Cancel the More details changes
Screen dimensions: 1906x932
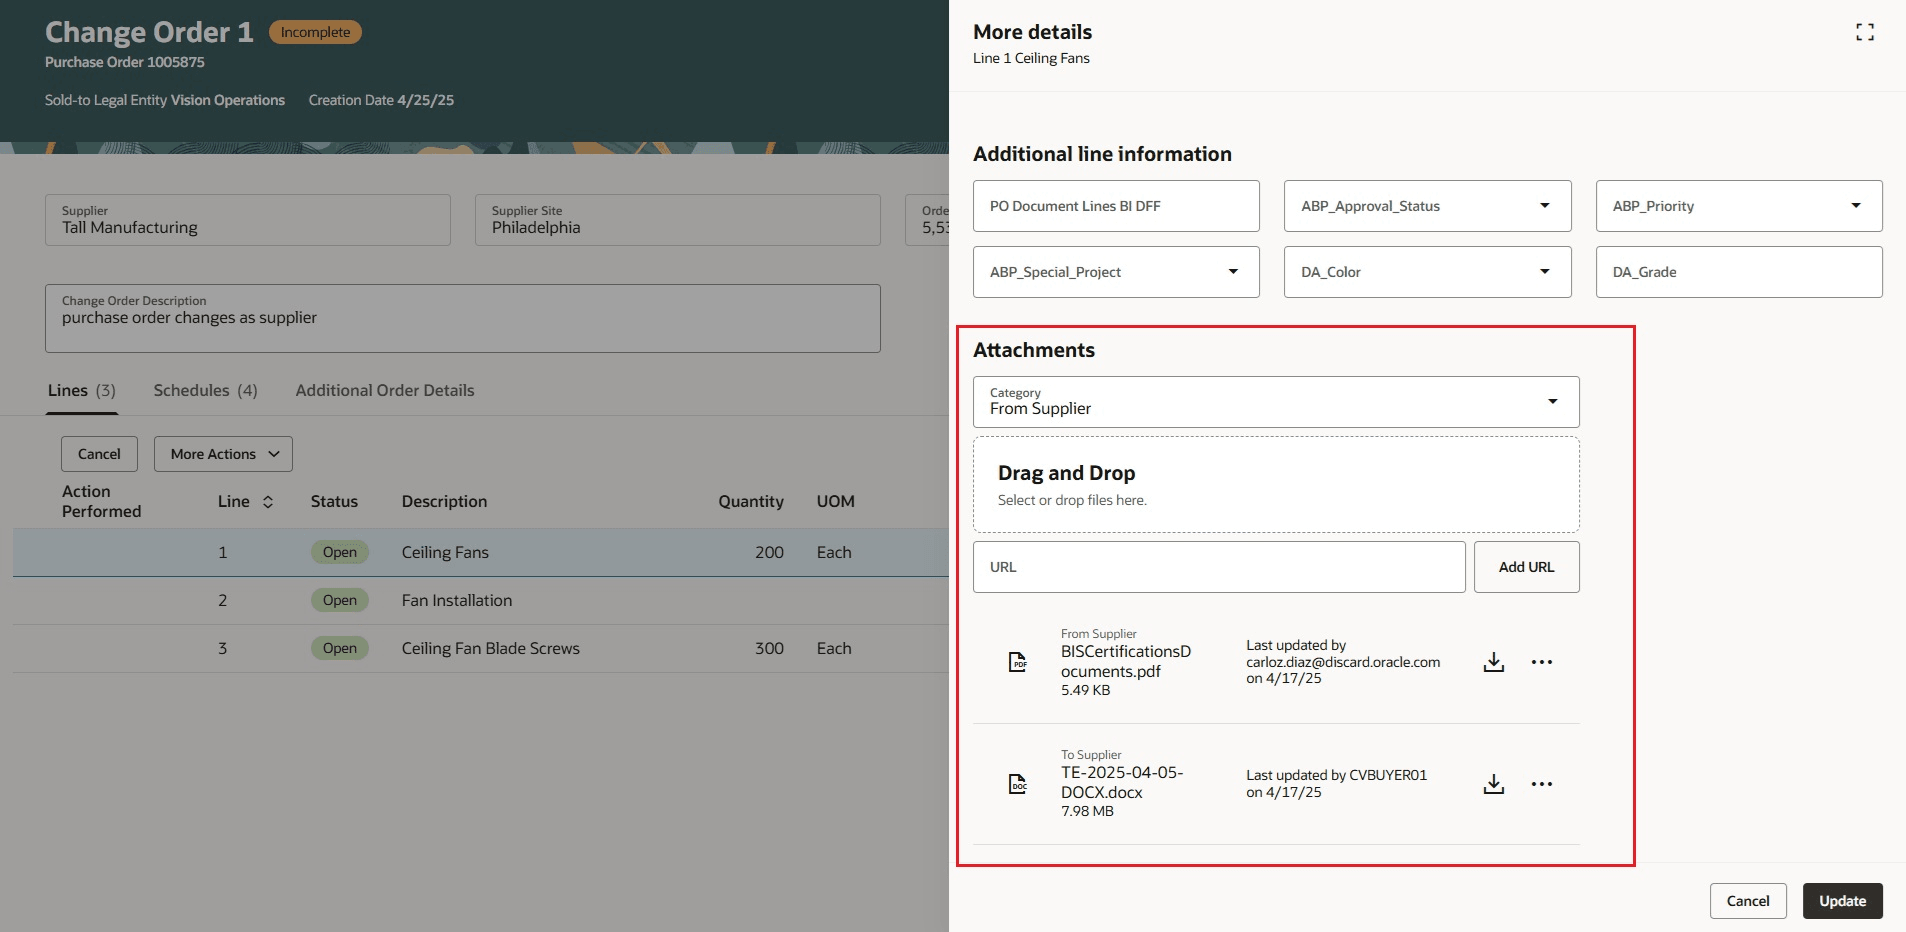click(x=1747, y=900)
